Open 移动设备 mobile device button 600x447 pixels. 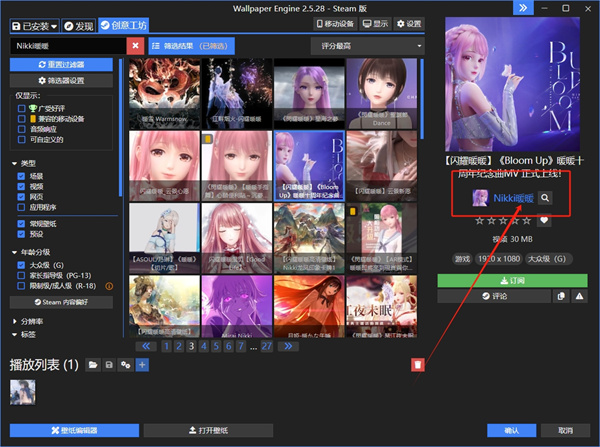335,24
